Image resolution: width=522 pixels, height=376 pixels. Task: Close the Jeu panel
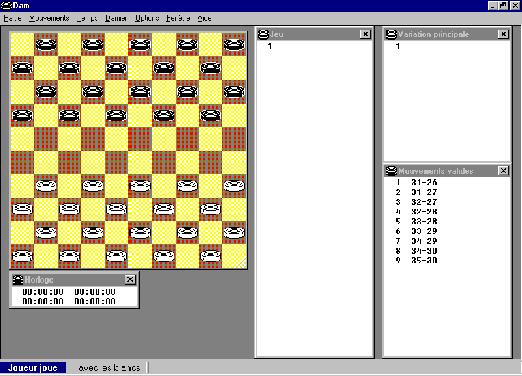pyautogui.click(x=365, y=34)
